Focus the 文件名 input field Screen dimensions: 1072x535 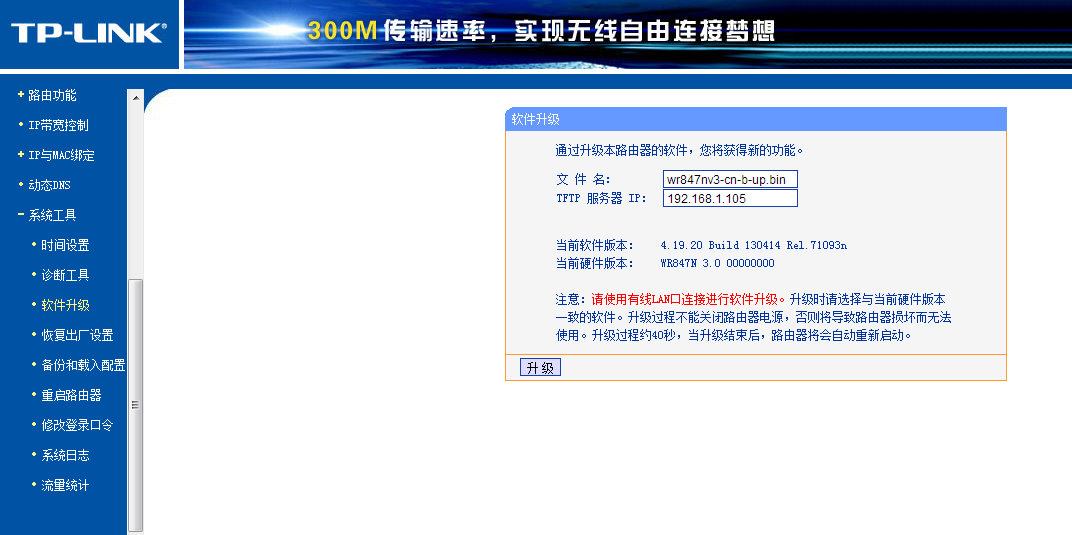(x=730, y=180)
